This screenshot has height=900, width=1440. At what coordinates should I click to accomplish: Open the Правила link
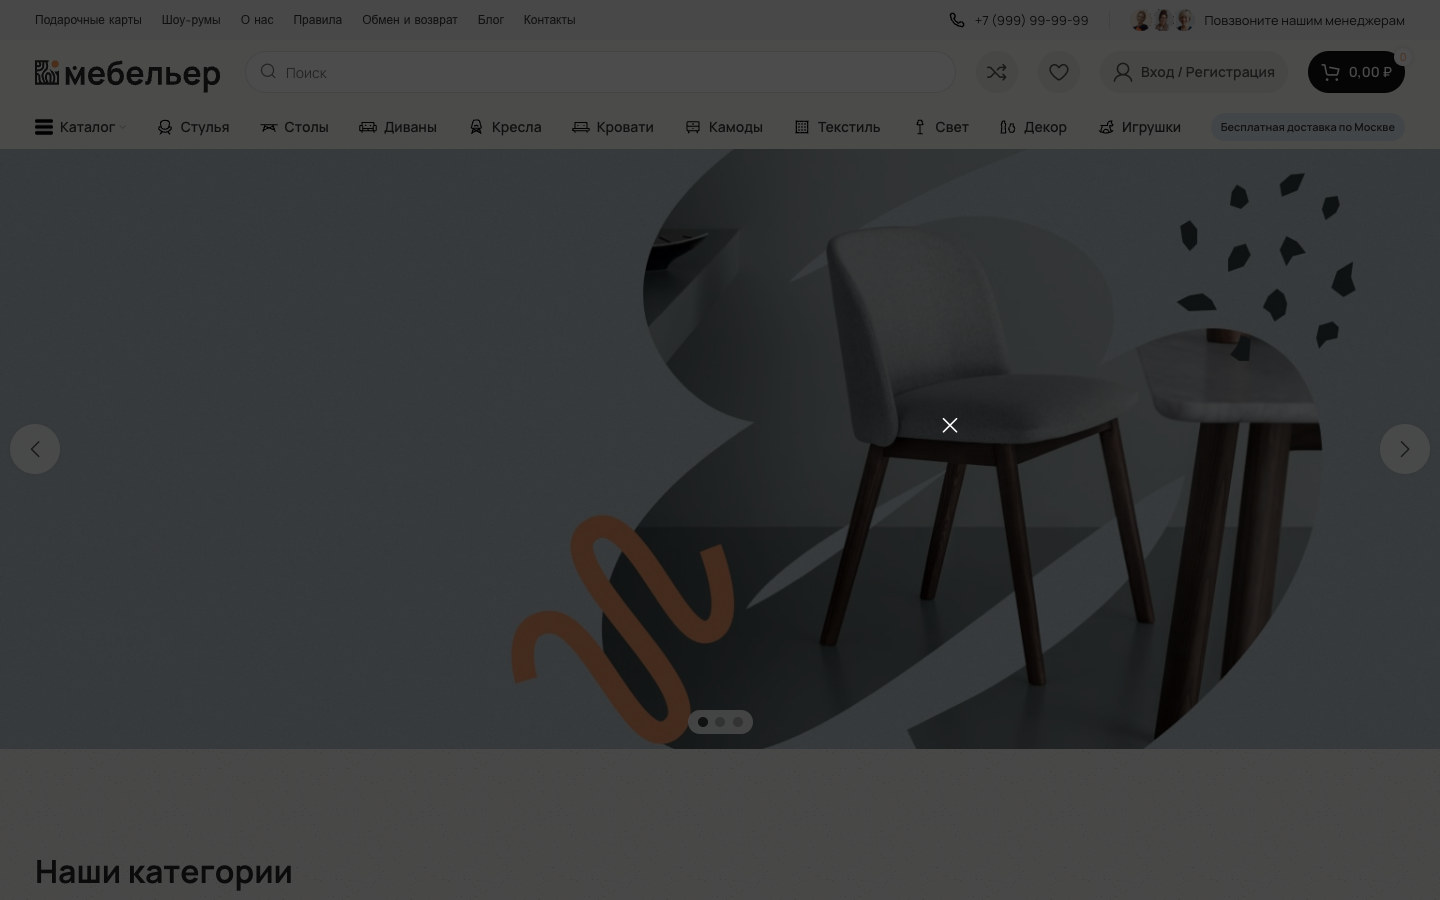click(317, 20)
